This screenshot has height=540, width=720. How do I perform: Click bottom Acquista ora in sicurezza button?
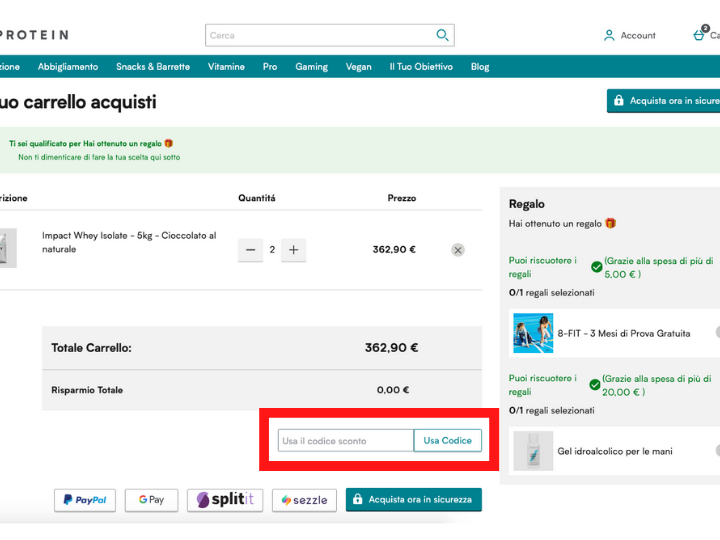(414, 500)
